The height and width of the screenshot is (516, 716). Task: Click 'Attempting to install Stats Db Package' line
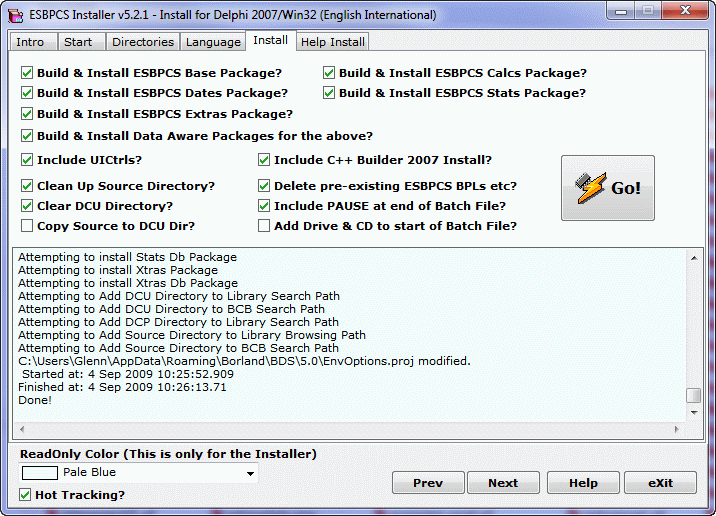click(127, 257)
